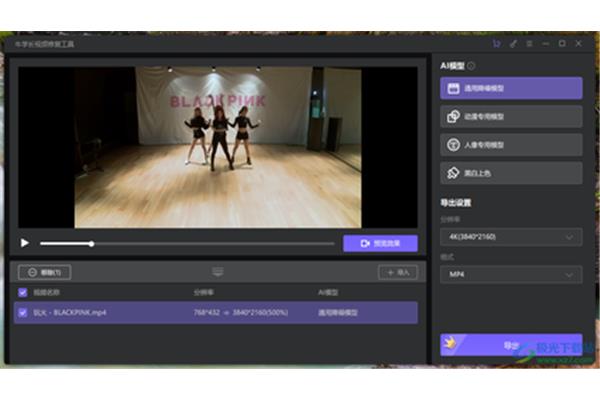Uncheck the BLACKPINK.mp4 row checkbox
The width and height of the screenshot is (600, 400).
pos(23,312)
